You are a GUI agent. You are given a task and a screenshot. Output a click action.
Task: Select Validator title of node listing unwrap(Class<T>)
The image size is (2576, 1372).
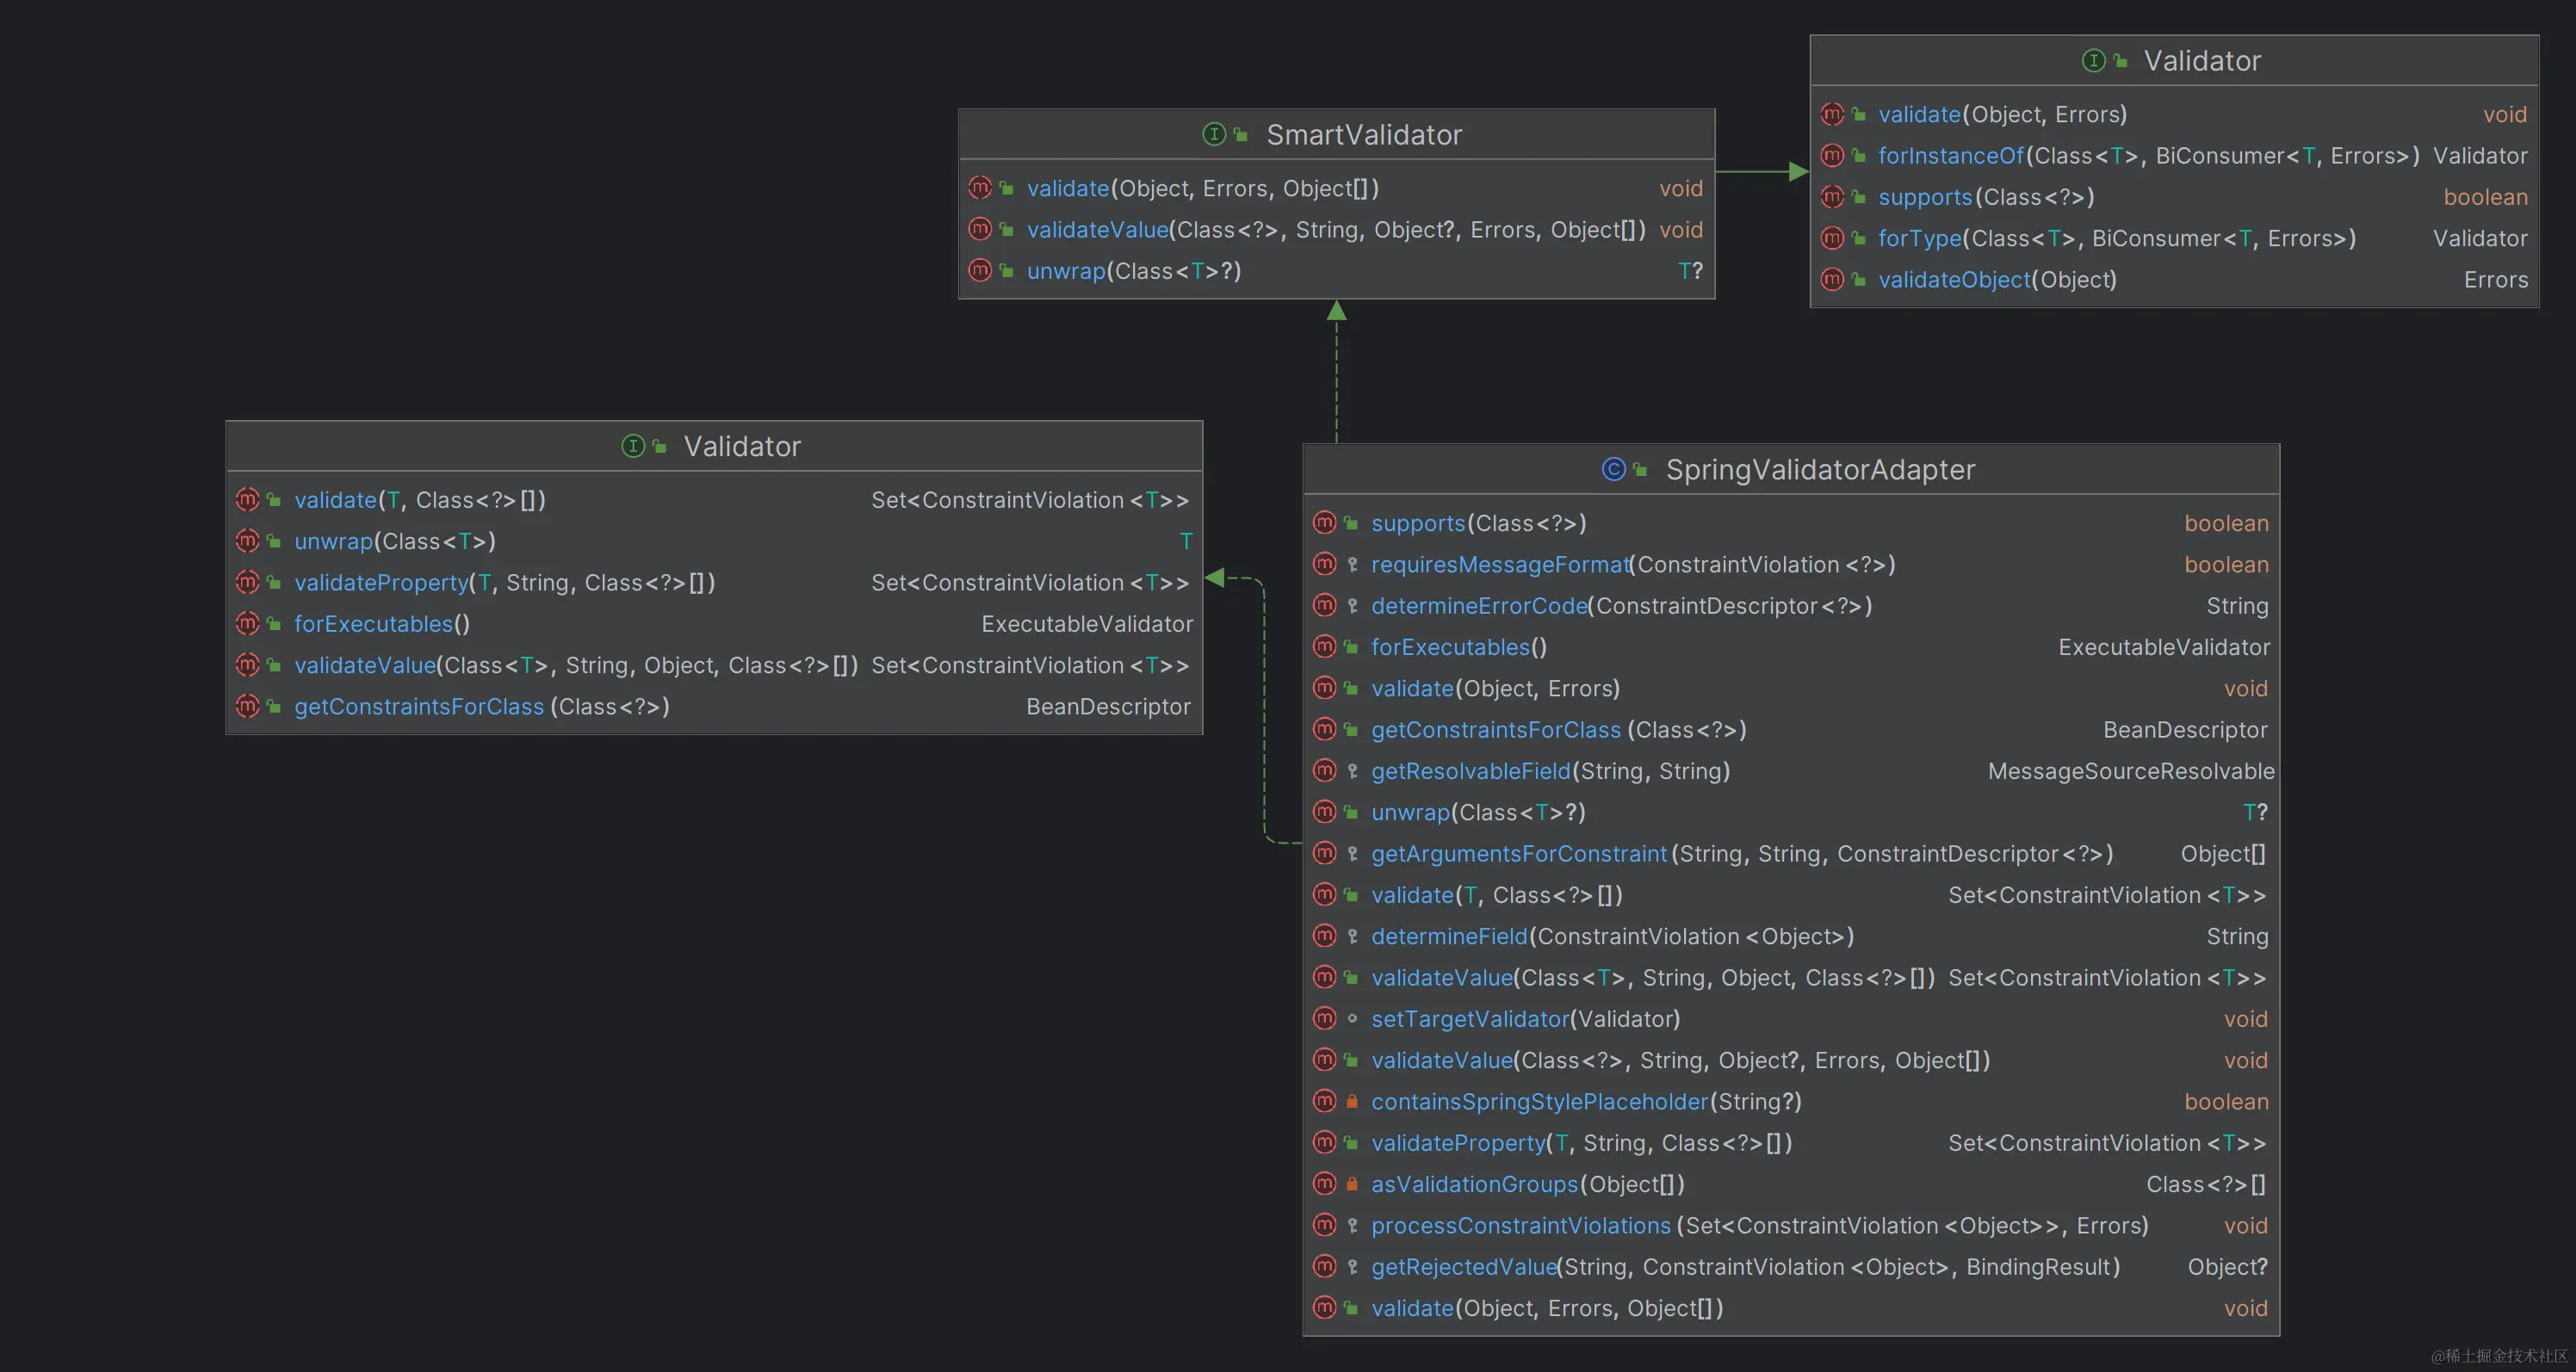tap(742, 447)
